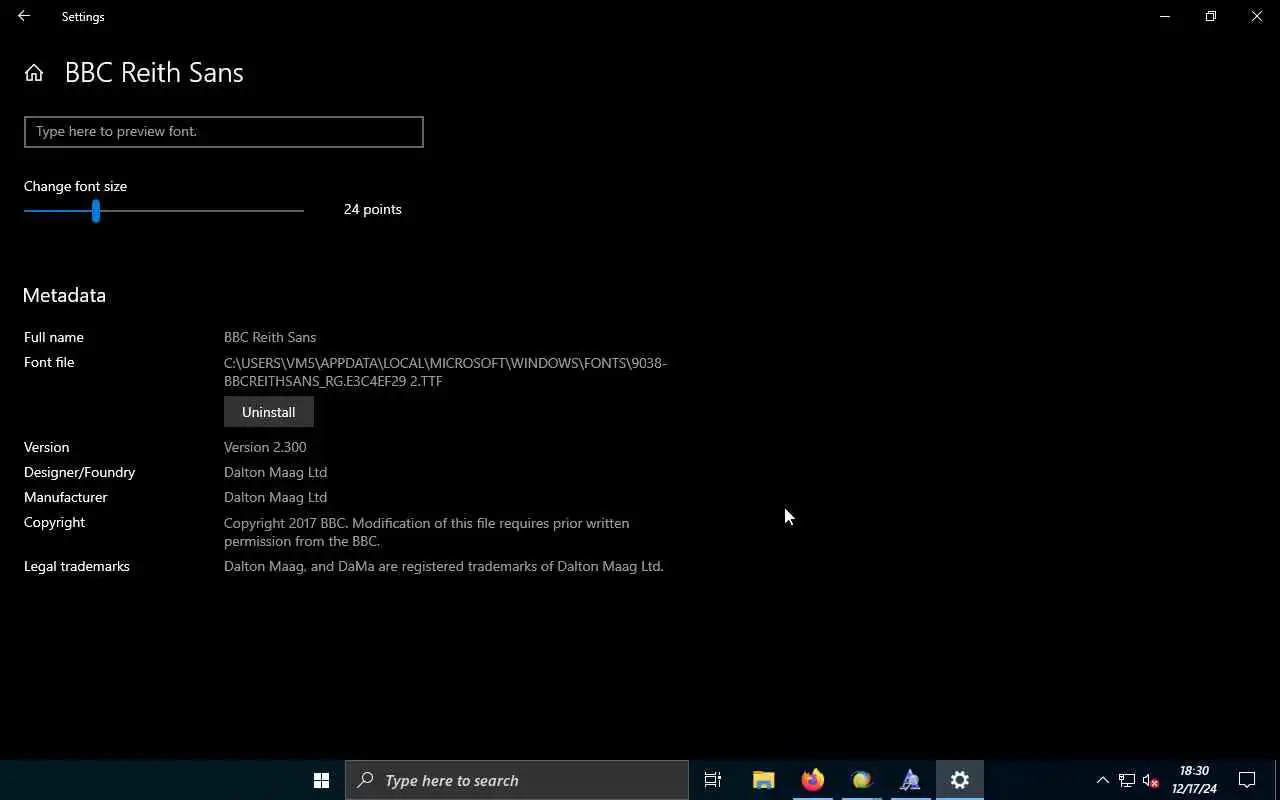Open Settings home via house icon

tap(34, 73)
